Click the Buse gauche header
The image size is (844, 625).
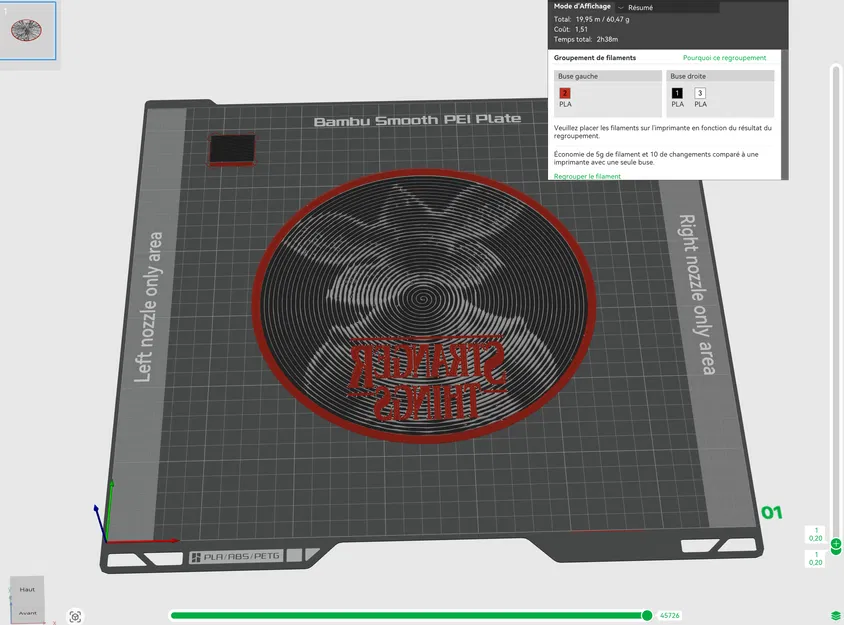(x=608, y=76)
